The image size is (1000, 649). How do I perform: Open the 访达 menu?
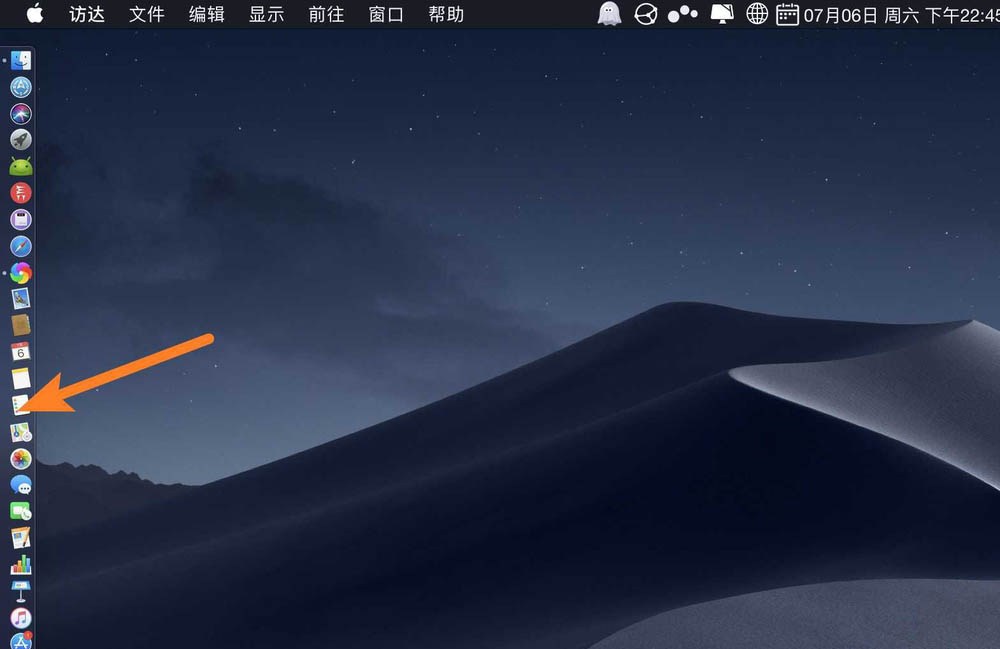click(x=87, y=14)
